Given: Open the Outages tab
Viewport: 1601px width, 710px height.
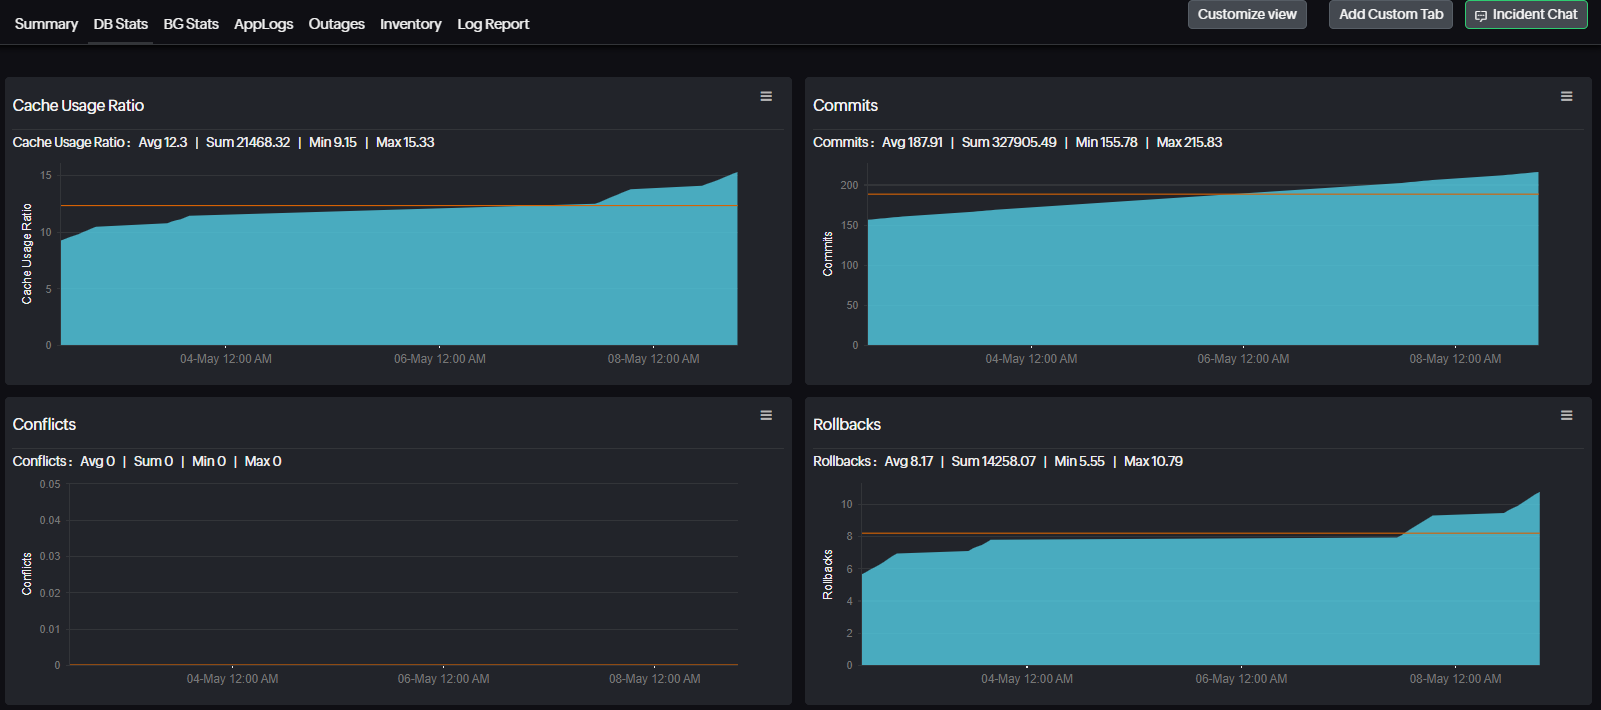Looking at the screenshot, I should (x=336, y=24).
